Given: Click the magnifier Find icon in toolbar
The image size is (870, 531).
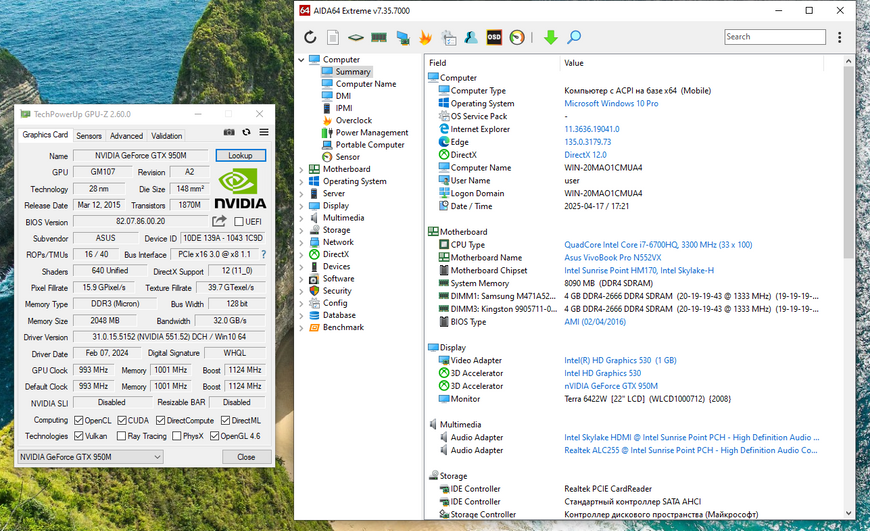Looking at the screenshot, I should [574, 37].
